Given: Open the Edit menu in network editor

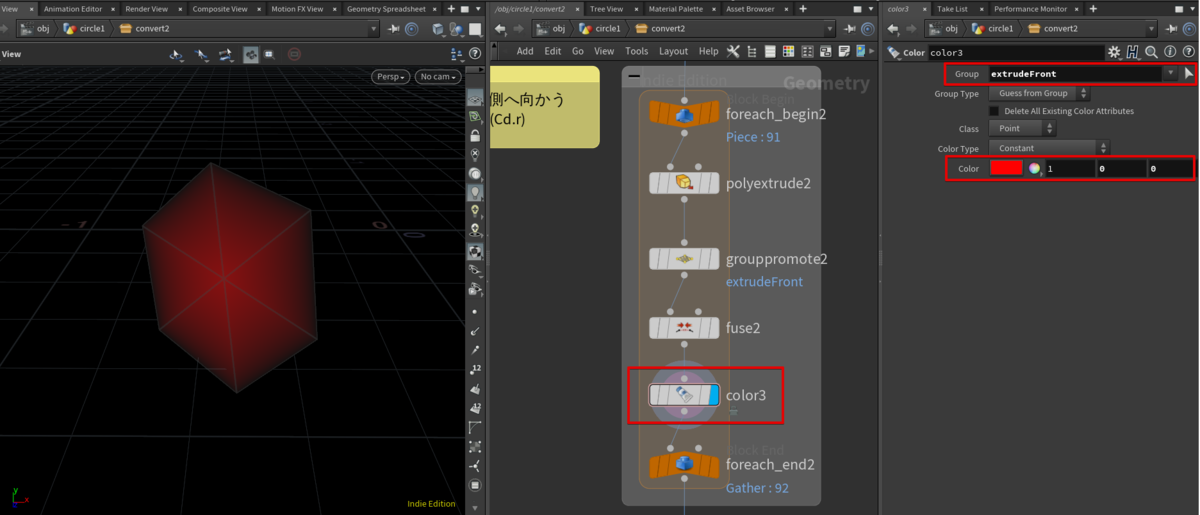Looking at the screenshot, I should [x=552, y=51].
